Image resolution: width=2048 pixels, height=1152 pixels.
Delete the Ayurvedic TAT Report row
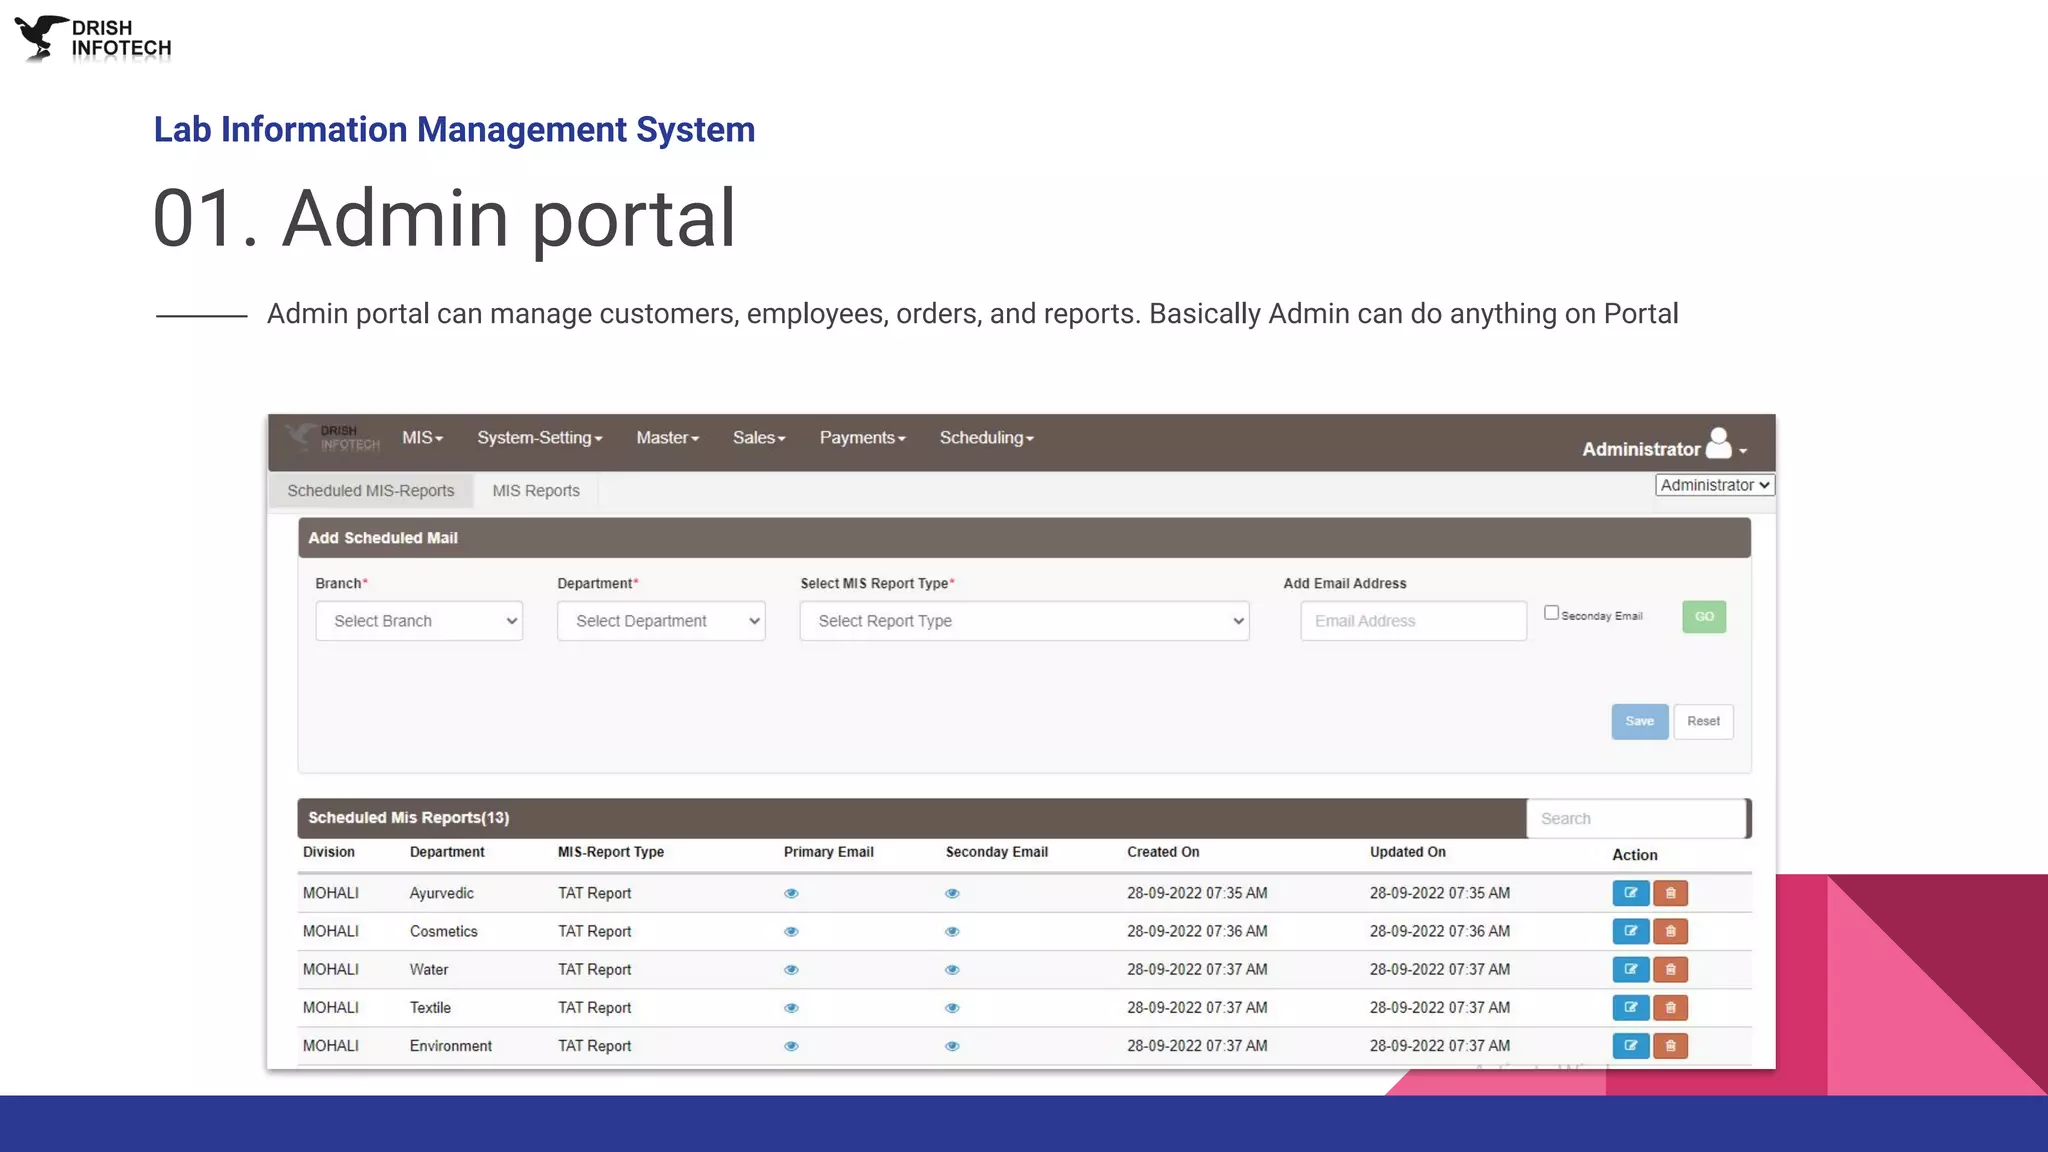(1670, 893)
